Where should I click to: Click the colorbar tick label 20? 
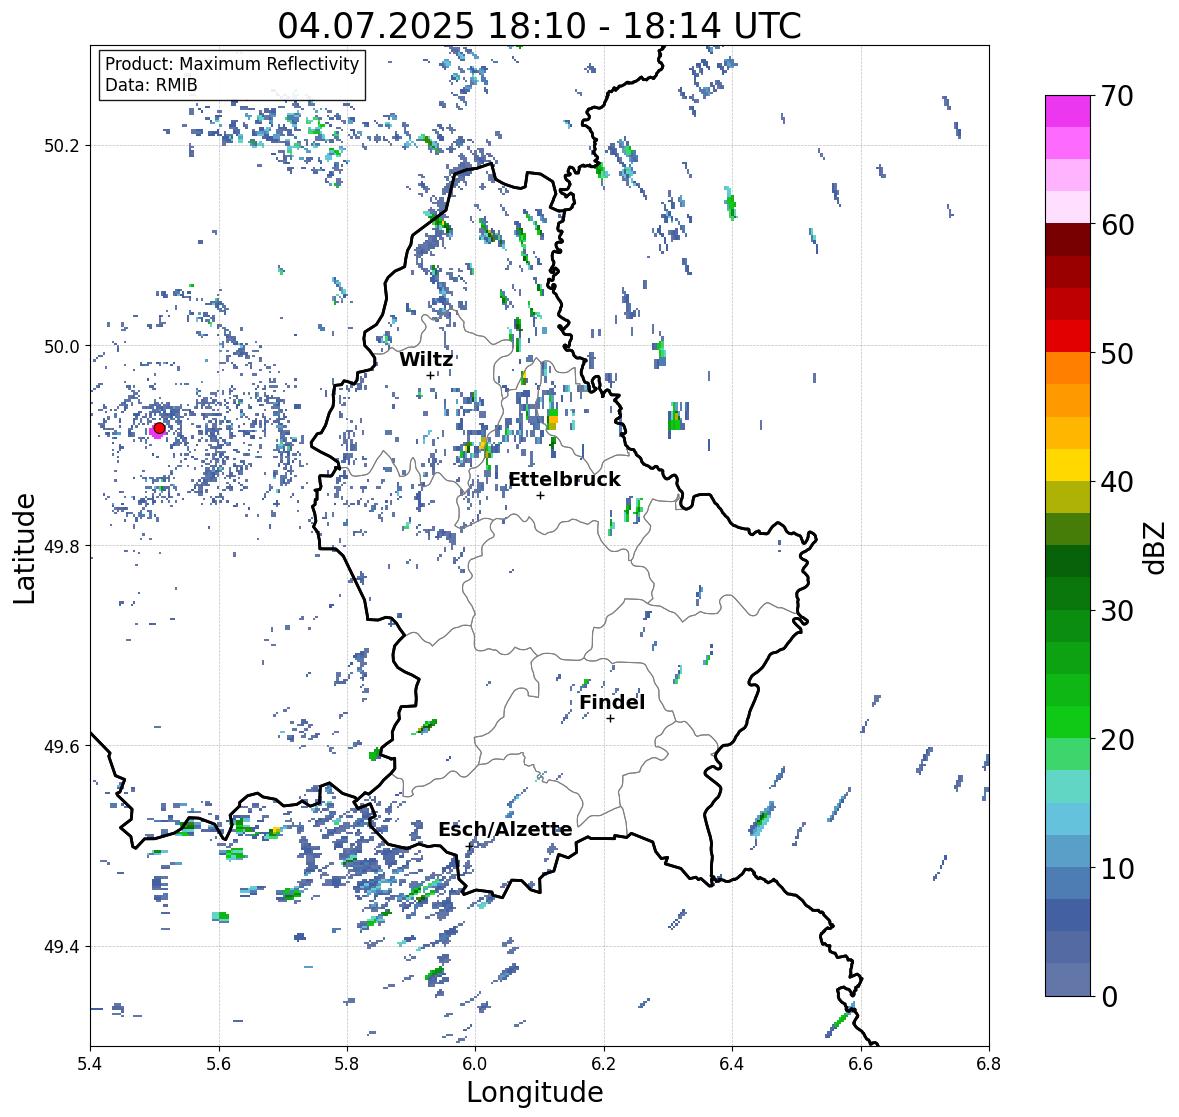point(1117,740)
